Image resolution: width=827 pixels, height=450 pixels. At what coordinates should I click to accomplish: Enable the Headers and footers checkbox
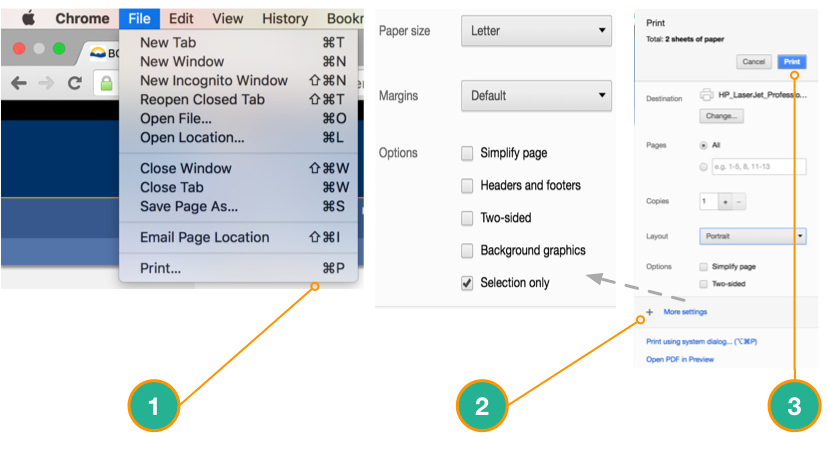[467, 186]
